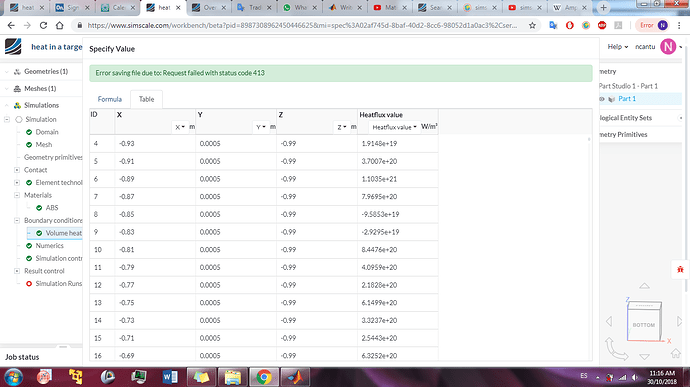
Task: Go back with browser back arrow
Action: (11, 26)
